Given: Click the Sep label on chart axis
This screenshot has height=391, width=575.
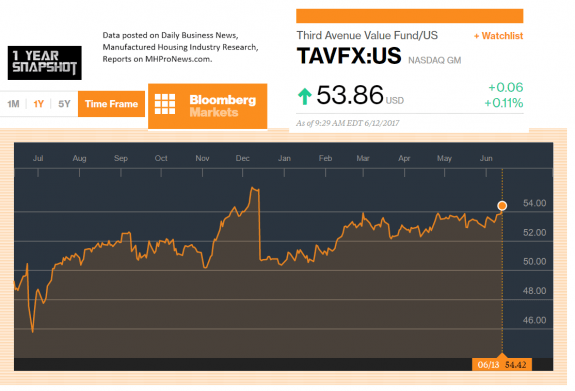Looking at the screenshot, I should pyautogui.click(x=121, y=158).
